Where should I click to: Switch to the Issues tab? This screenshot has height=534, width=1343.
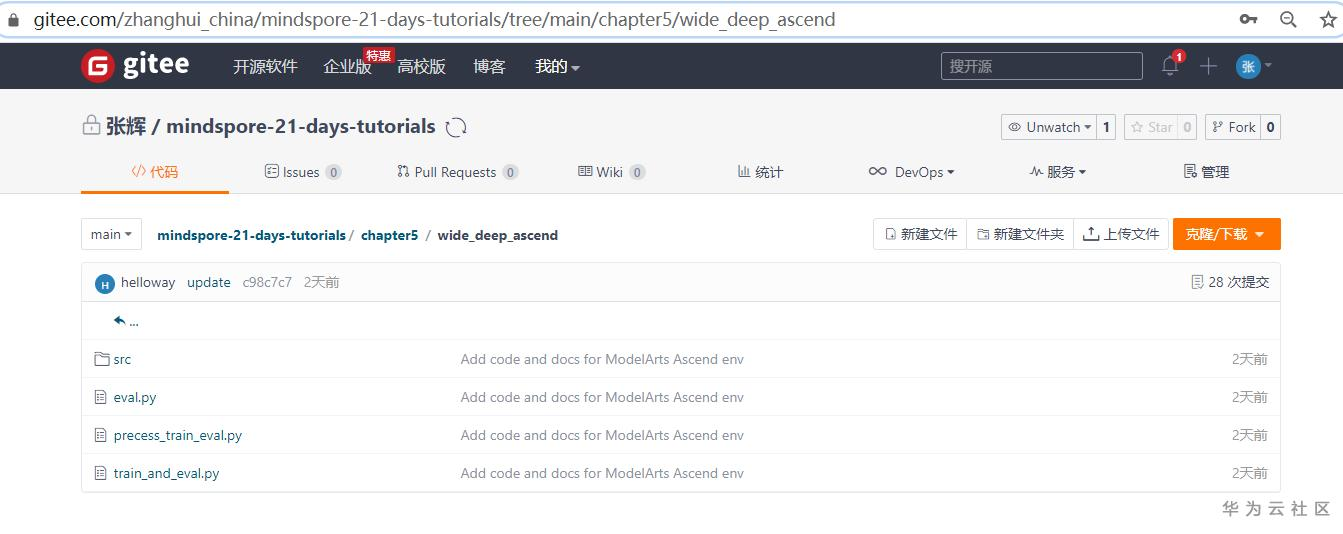[303, 172]
